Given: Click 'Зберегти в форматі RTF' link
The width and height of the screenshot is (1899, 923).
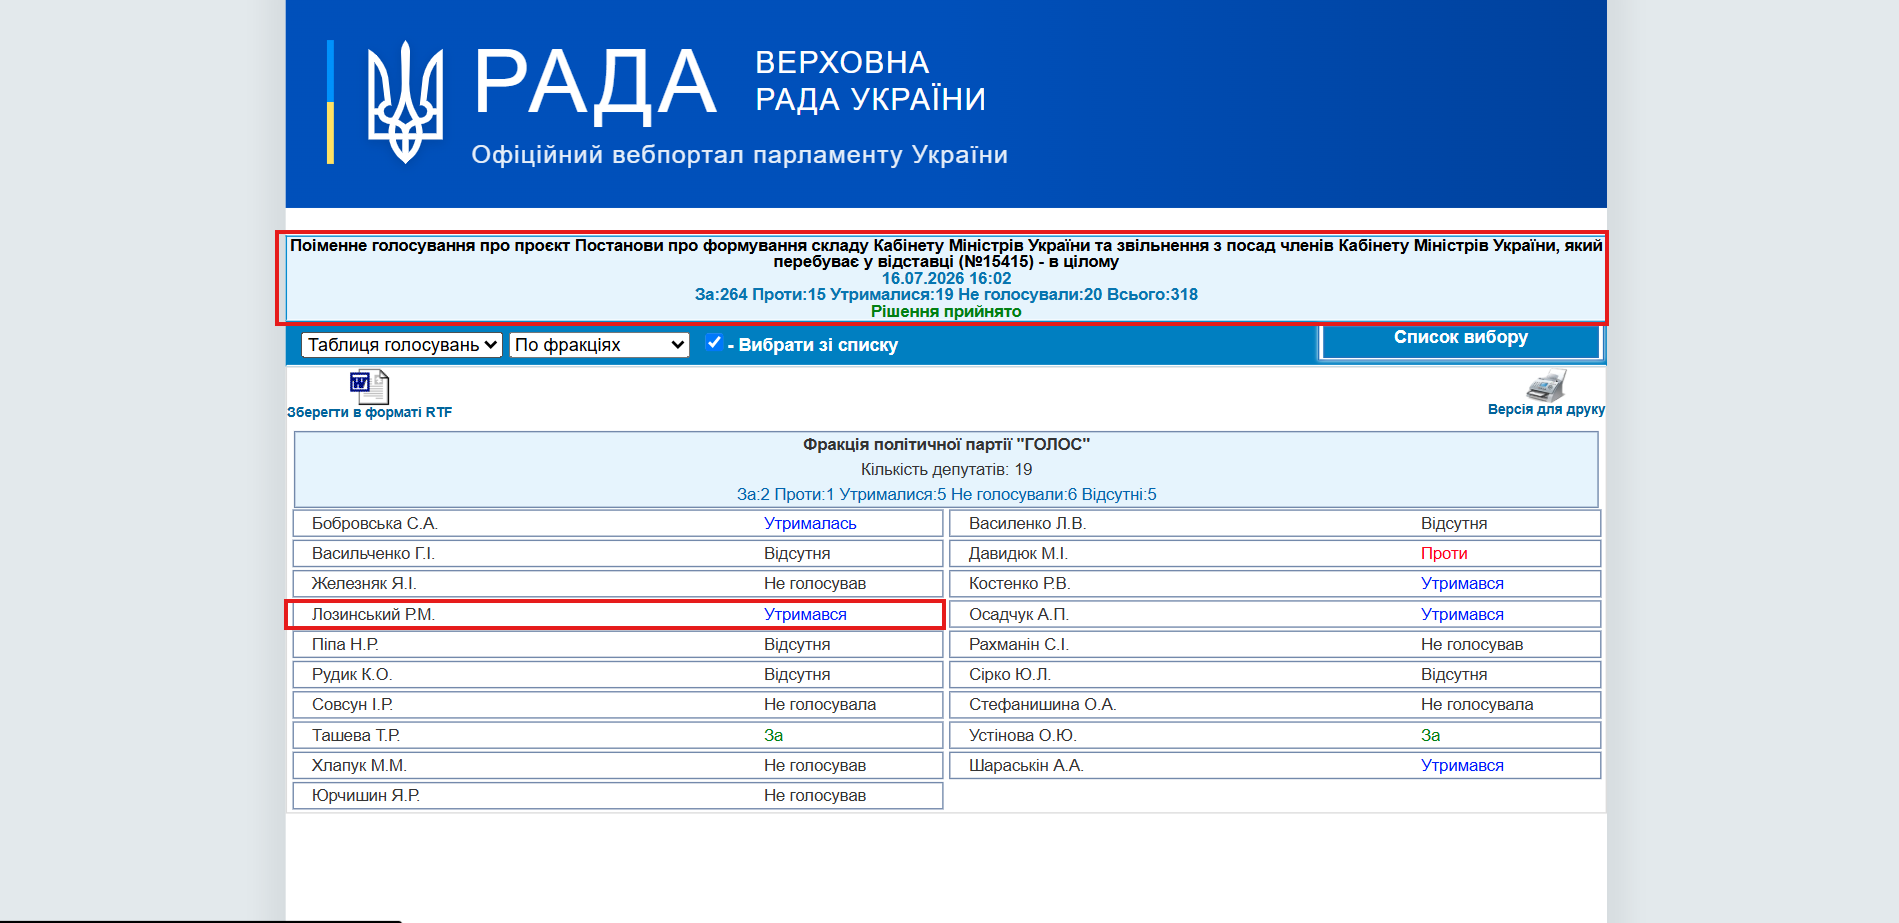Looking at the screenshot, I should coord(369,412).
